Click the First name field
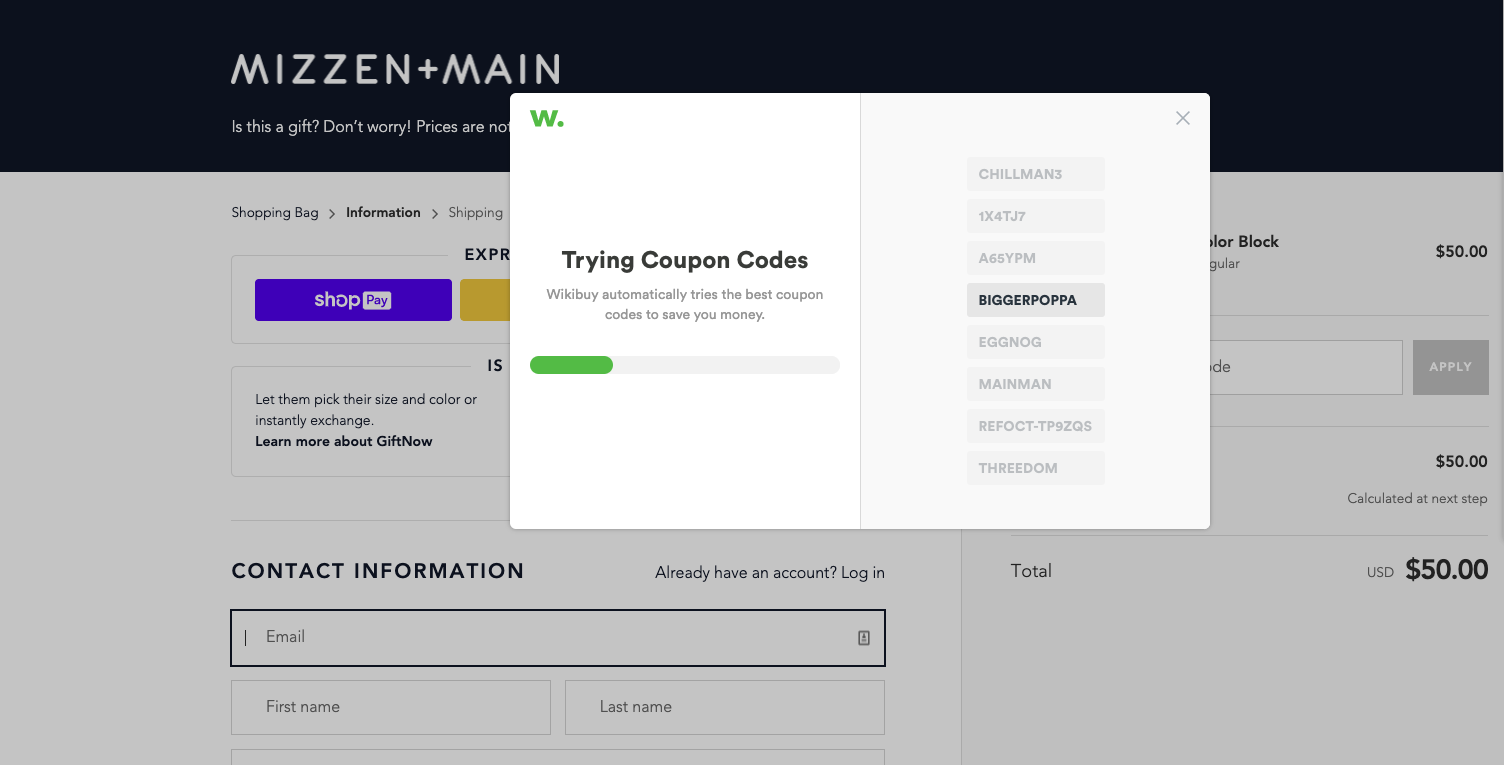Viewport: 1504px width, 765px height. [x=391, y=707]
